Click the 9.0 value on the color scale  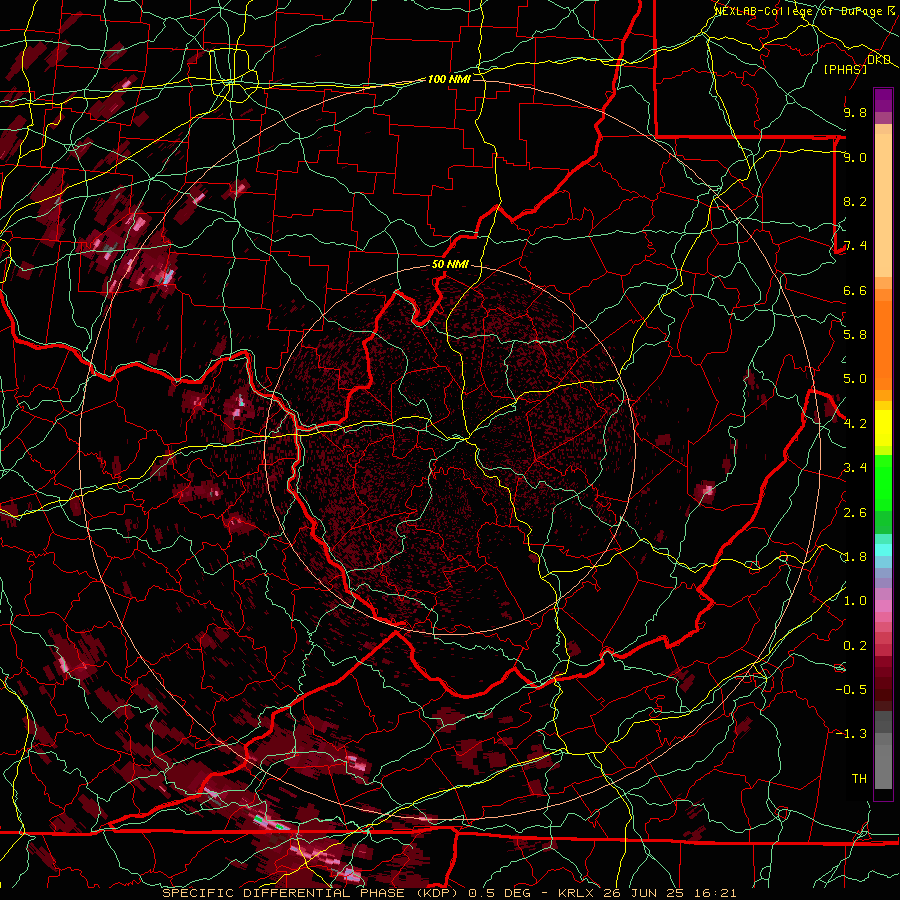tap(855, 157)
